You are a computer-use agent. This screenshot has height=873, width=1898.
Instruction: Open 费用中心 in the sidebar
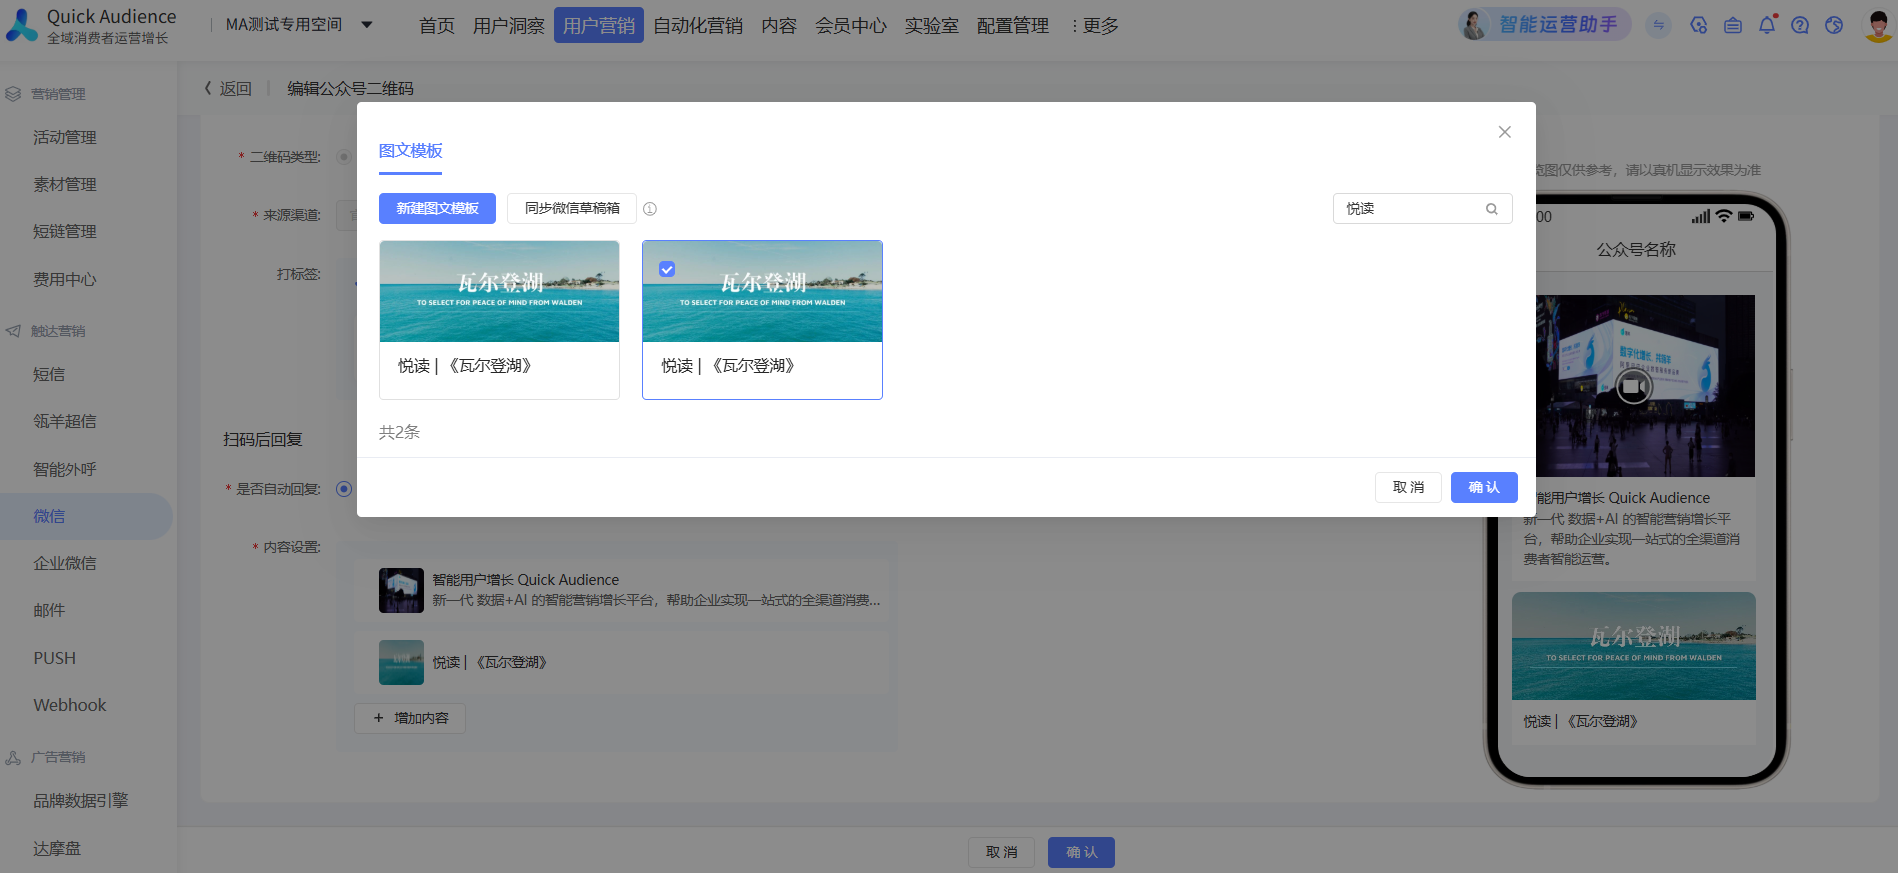click(x=65, y=279)
